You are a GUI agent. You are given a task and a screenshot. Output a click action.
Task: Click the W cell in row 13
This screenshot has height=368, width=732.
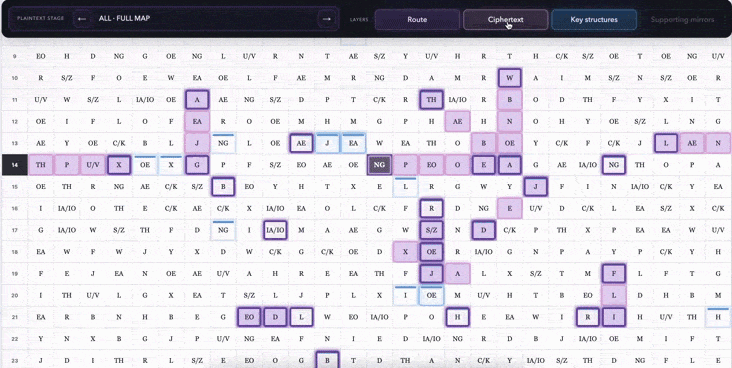(379, 143)
